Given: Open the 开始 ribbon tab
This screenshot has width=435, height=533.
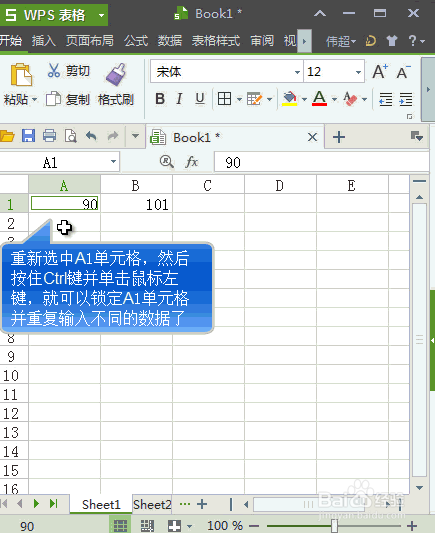Looking at the screenshot, I should [10, 41].
